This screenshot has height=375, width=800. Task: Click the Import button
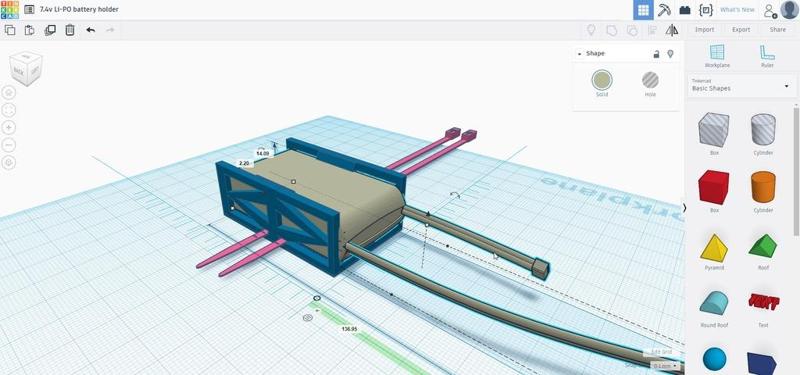704,30
